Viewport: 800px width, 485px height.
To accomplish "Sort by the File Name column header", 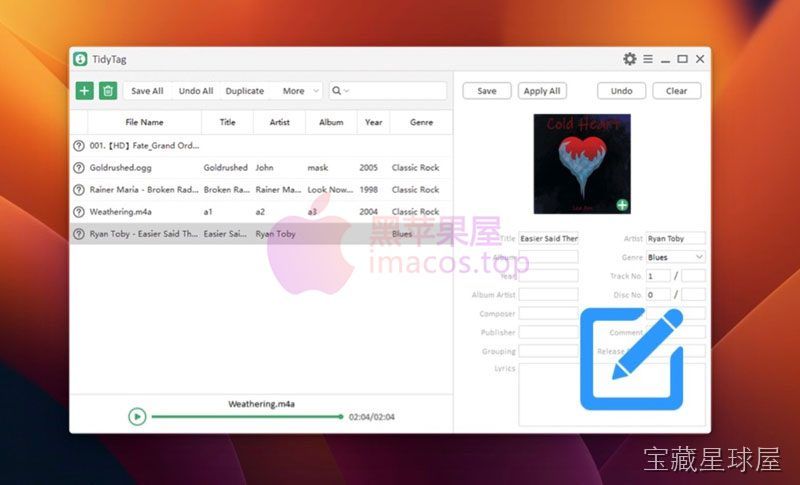I will point(144,122).
